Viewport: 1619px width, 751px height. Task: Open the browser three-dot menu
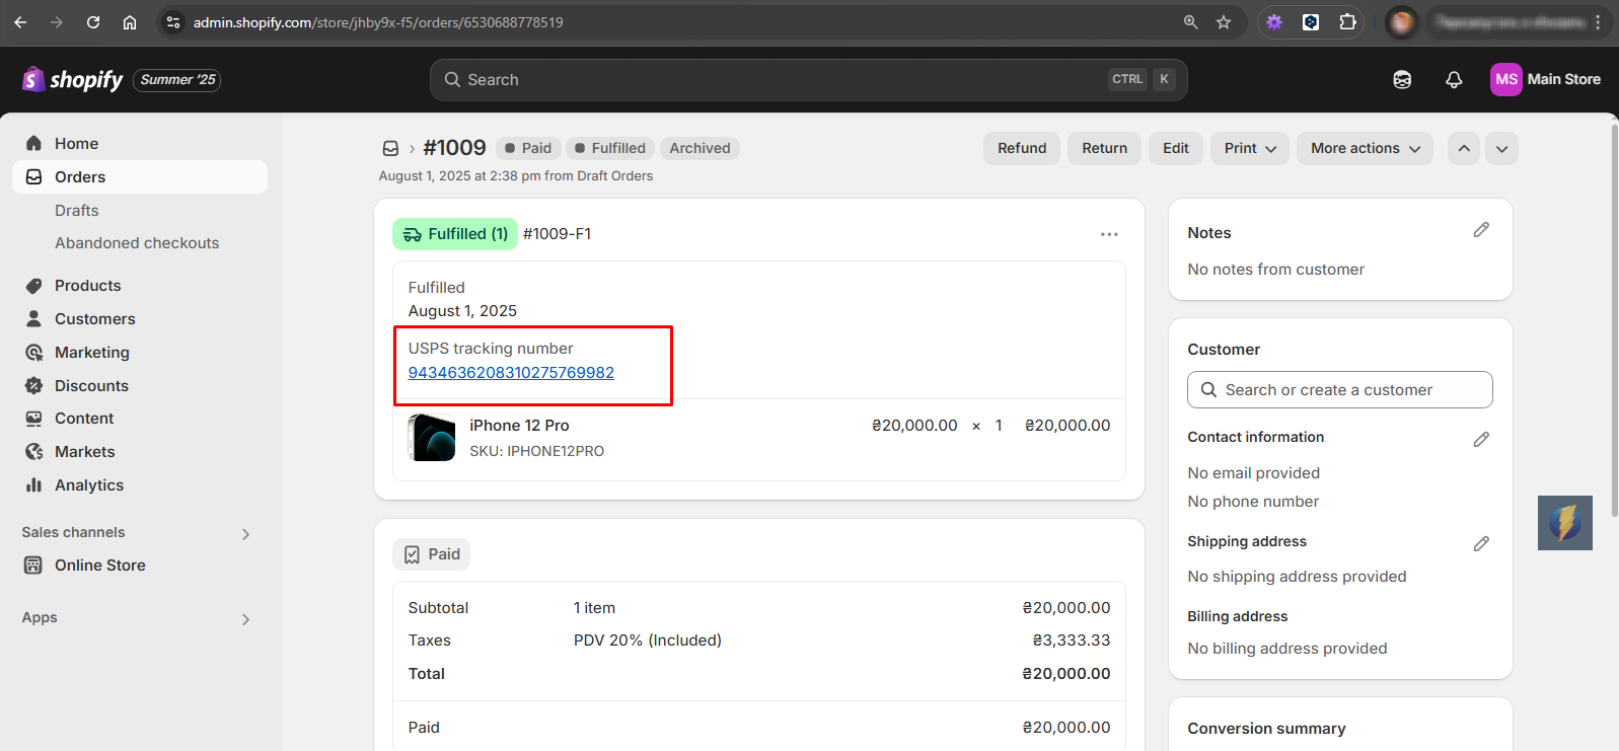[1598, 22]
